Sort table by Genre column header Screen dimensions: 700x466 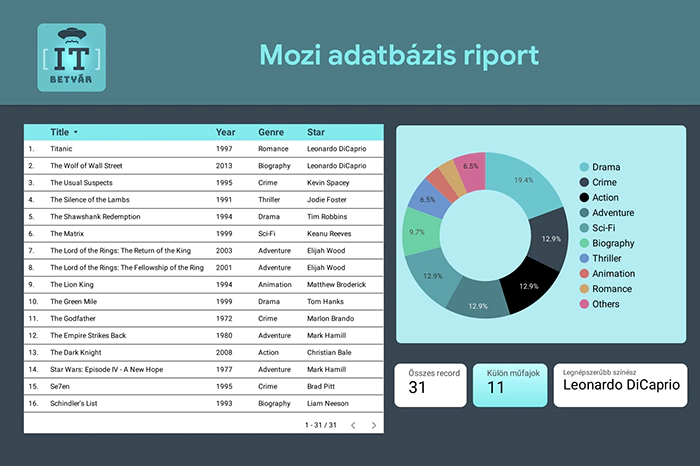pyautogui.click(x=271, y=132)
